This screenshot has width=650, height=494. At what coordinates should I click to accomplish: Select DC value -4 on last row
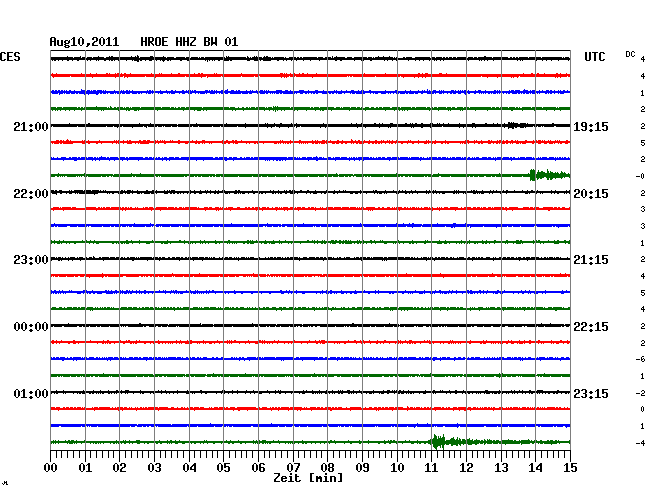point(640,443)
